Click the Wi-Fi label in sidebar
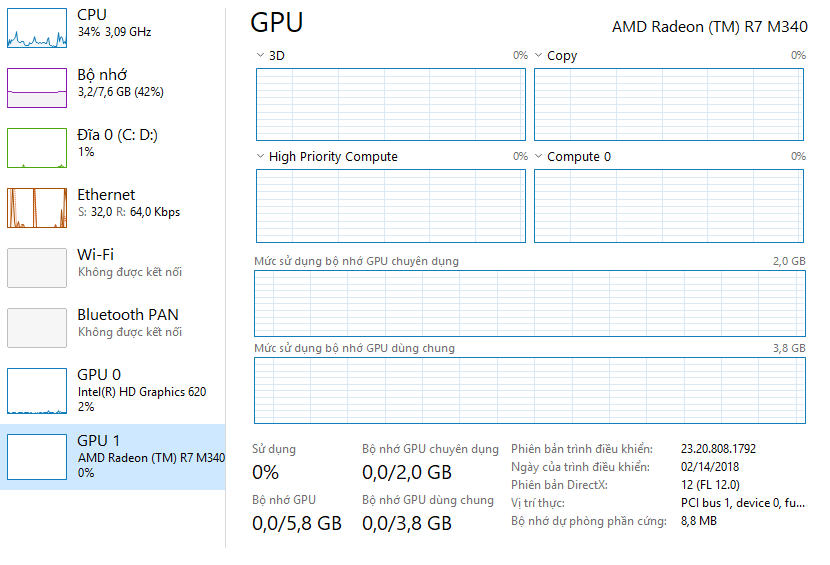The image size is (830, 565). (x=95, y=255)
